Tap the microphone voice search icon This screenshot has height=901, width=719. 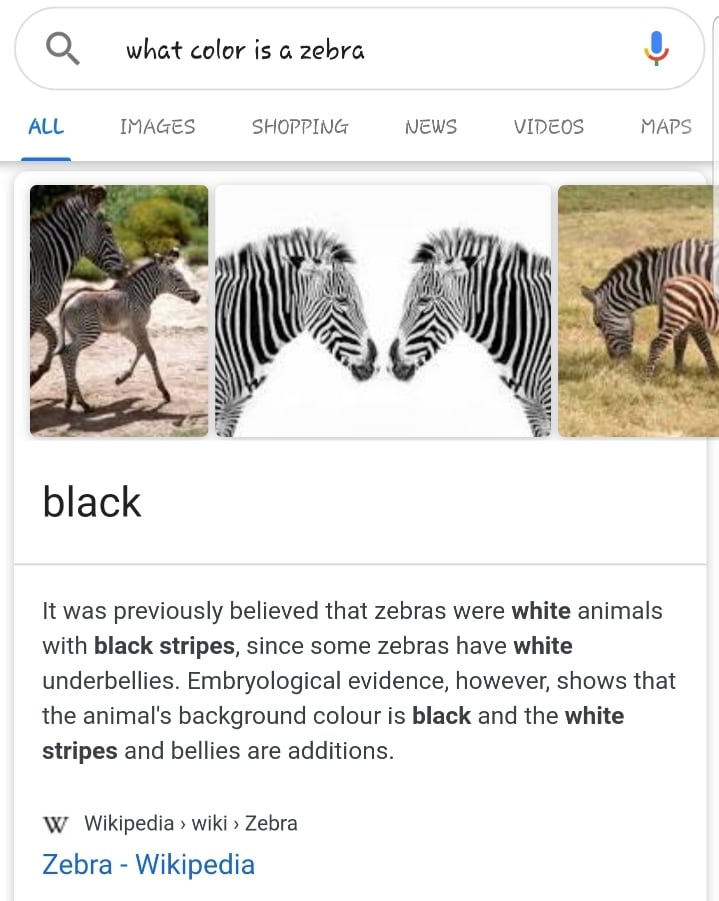point(656,48)
